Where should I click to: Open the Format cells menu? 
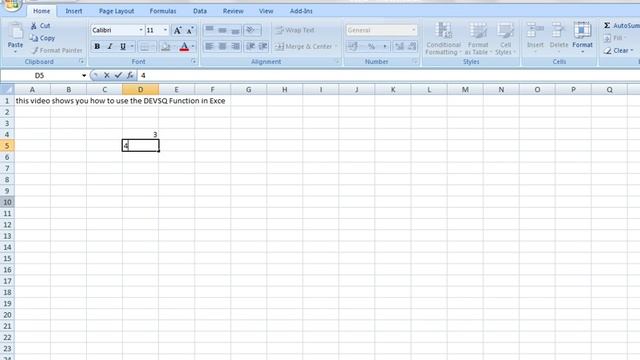(582, 38)
